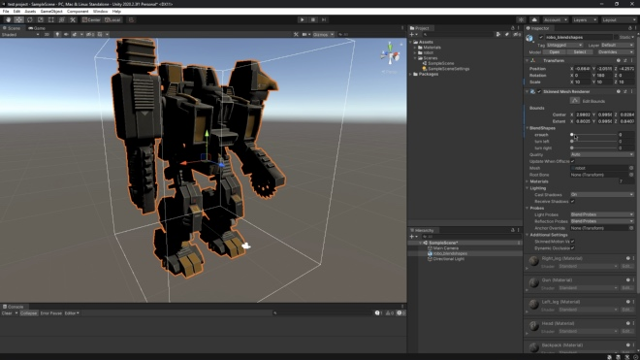
Task: Open the Gizmos dropdown
Action: tap(323, 35)
